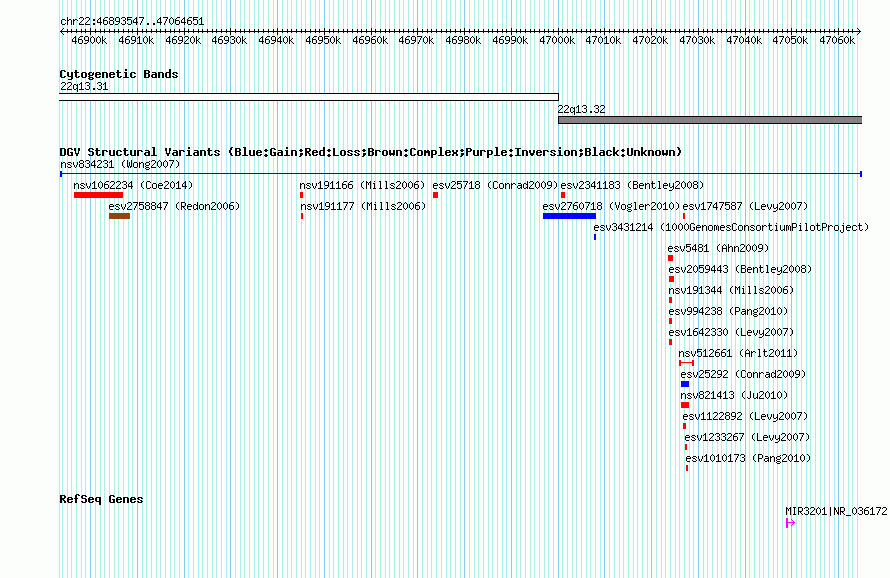Open esv2760718 (Vogler2010) label

coord(611,207)
